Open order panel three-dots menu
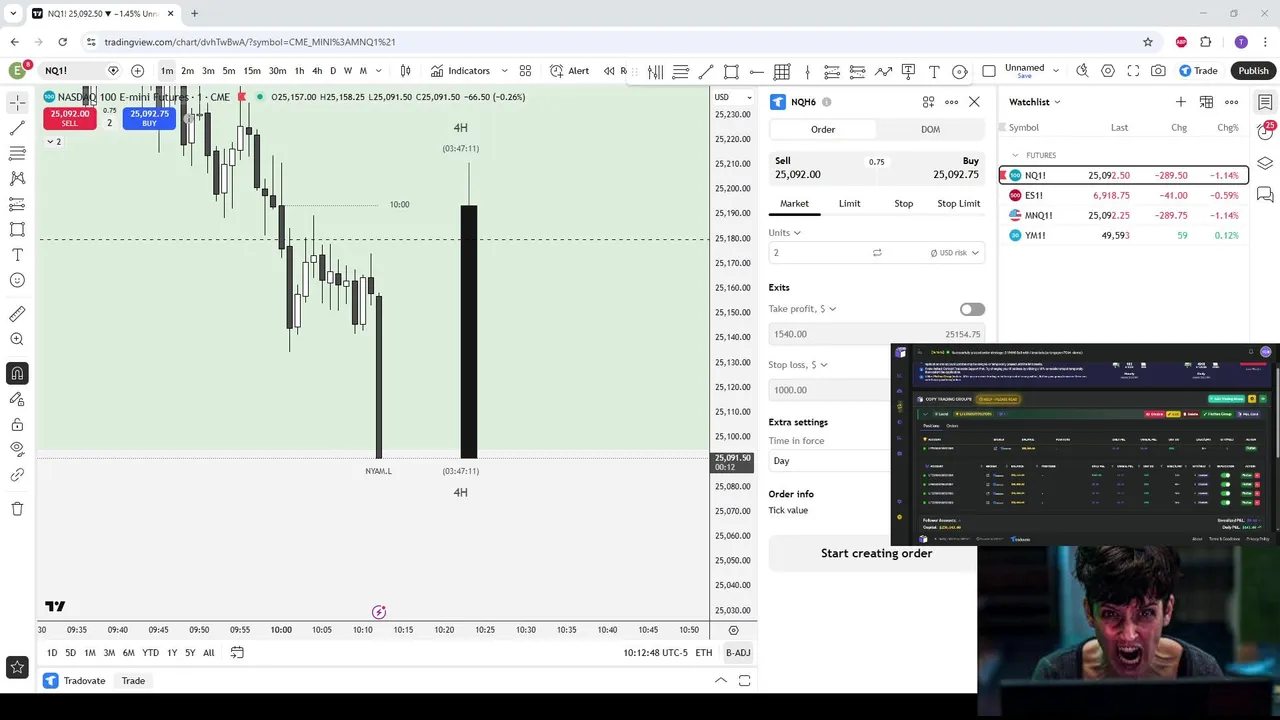Viewport: 1280px width, 720px height. (x=951, y=102)
